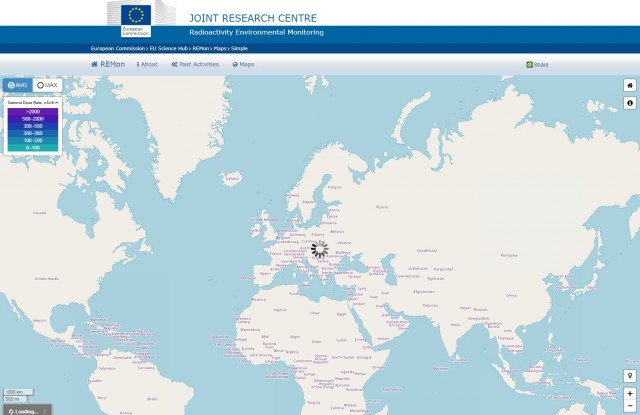Click the Algeria label on the map
640x415 pixels.
pos(280,310)
